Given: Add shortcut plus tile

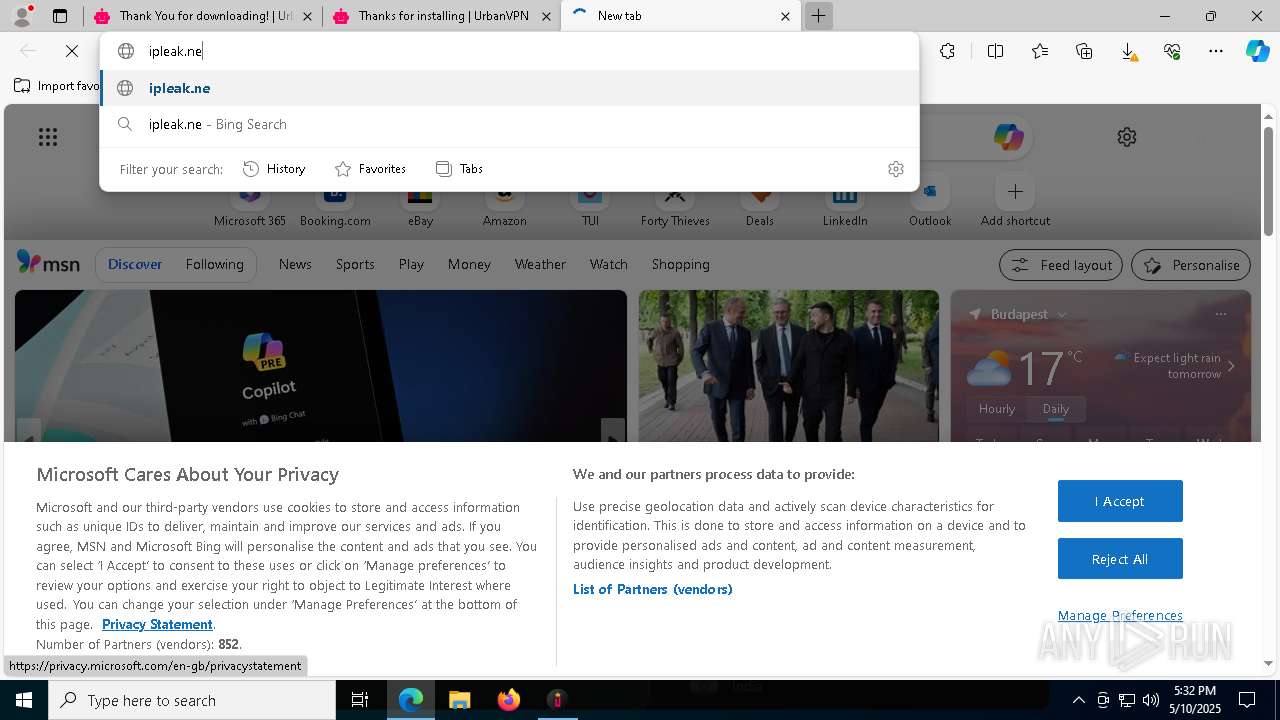Looking at the screenshot, I should (x=1015, y=201).
